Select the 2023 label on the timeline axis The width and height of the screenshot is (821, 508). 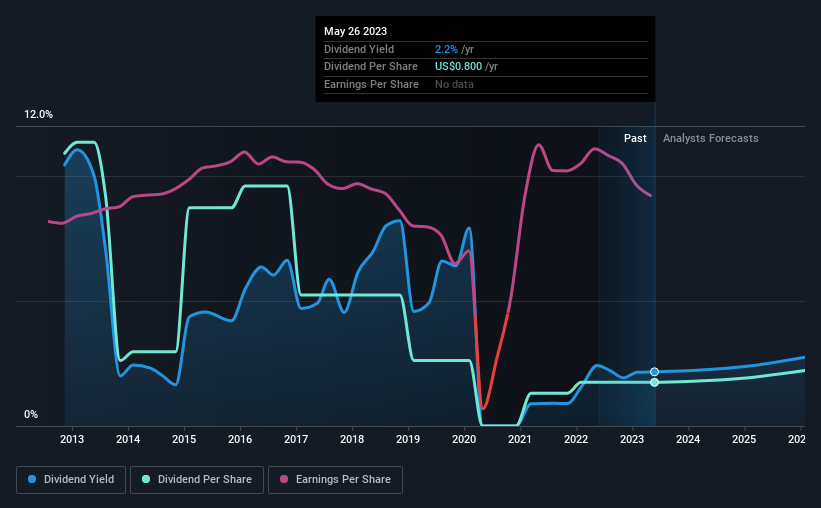(632, 439)
